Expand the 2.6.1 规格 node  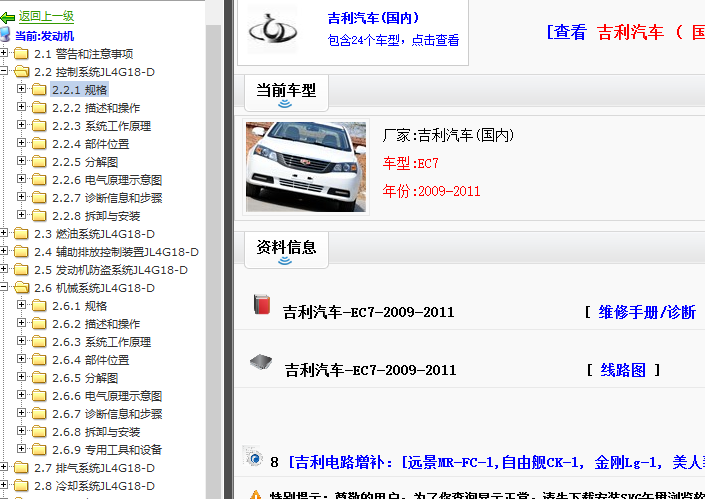click(x=21, y=305)
